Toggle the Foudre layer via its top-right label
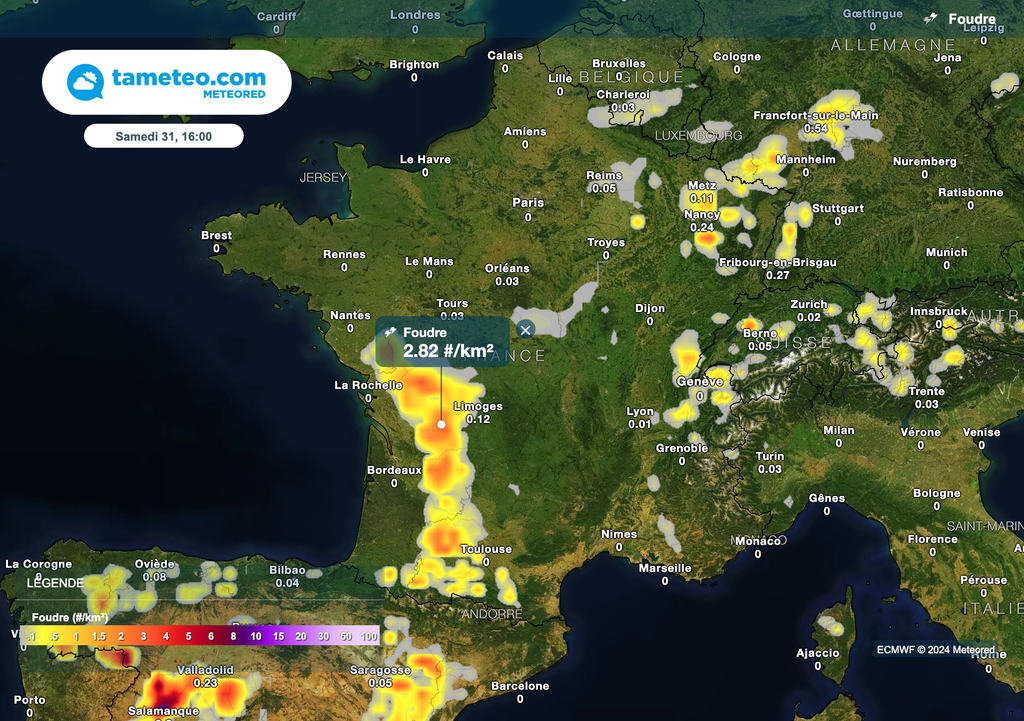 tap(972, 18)
